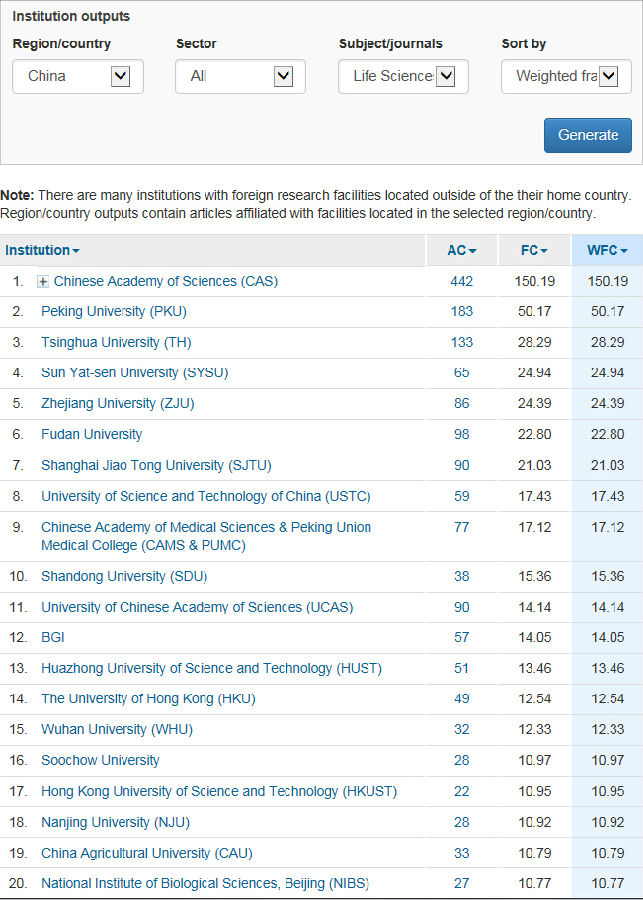Click article count 133 for Tsinghua University
The height and width of the screenshot is (900, 643).
462,343
